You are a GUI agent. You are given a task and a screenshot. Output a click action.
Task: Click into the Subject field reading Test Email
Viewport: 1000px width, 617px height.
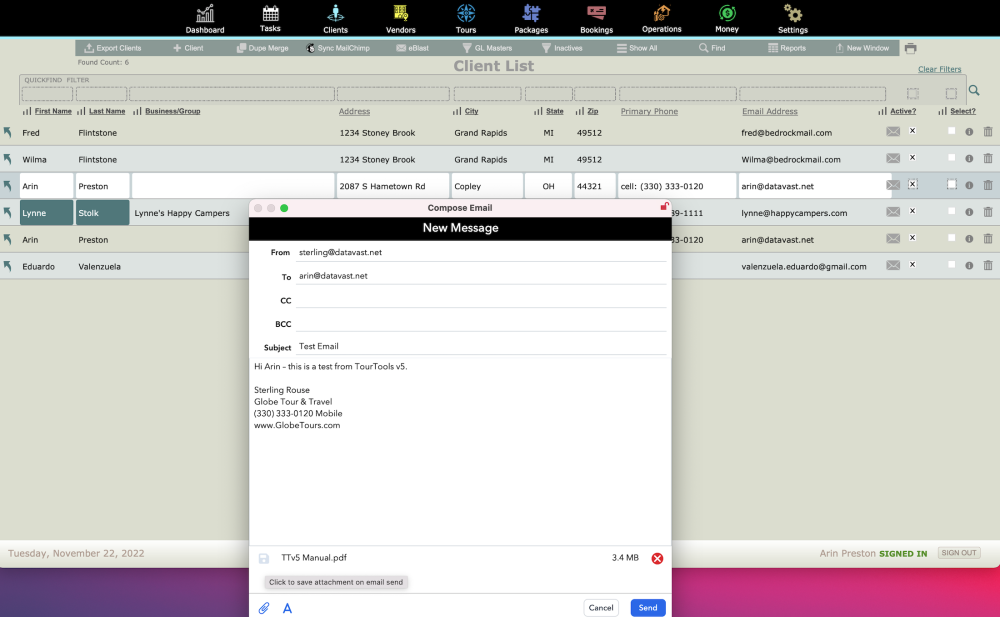pos(481,346)
